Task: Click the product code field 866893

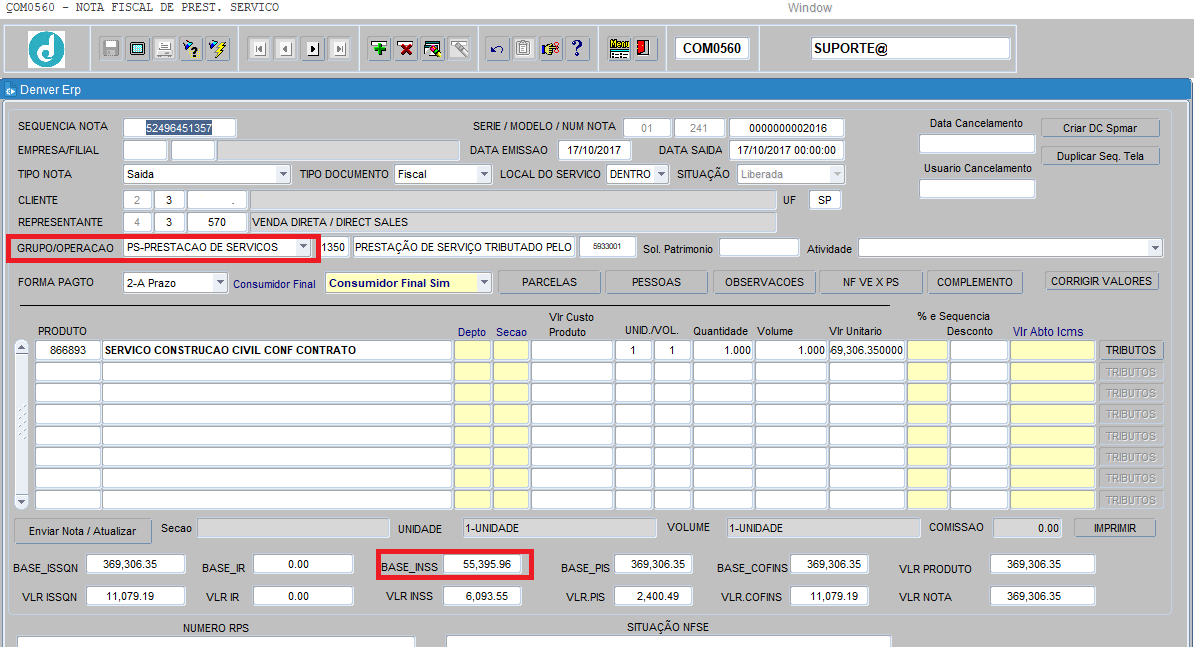Action: click(68, 350)
